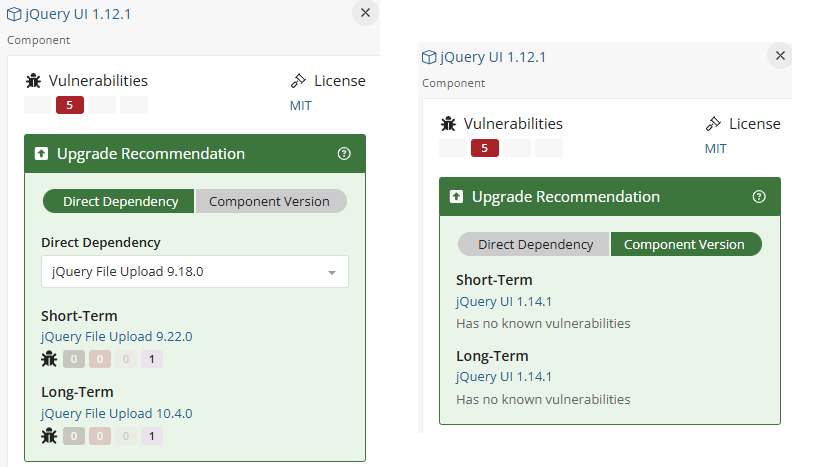
Task: Open help for right Upgrade Recommendation
Action: pyautogui.click(x=759, y=196)
